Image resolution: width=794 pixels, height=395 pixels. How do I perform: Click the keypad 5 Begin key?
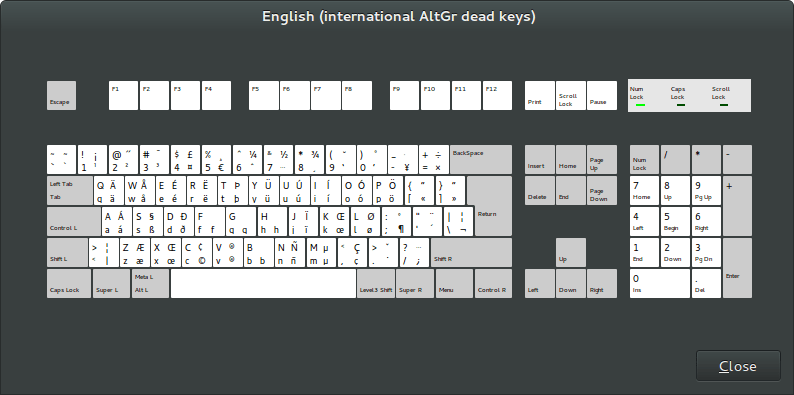[676, 221]
